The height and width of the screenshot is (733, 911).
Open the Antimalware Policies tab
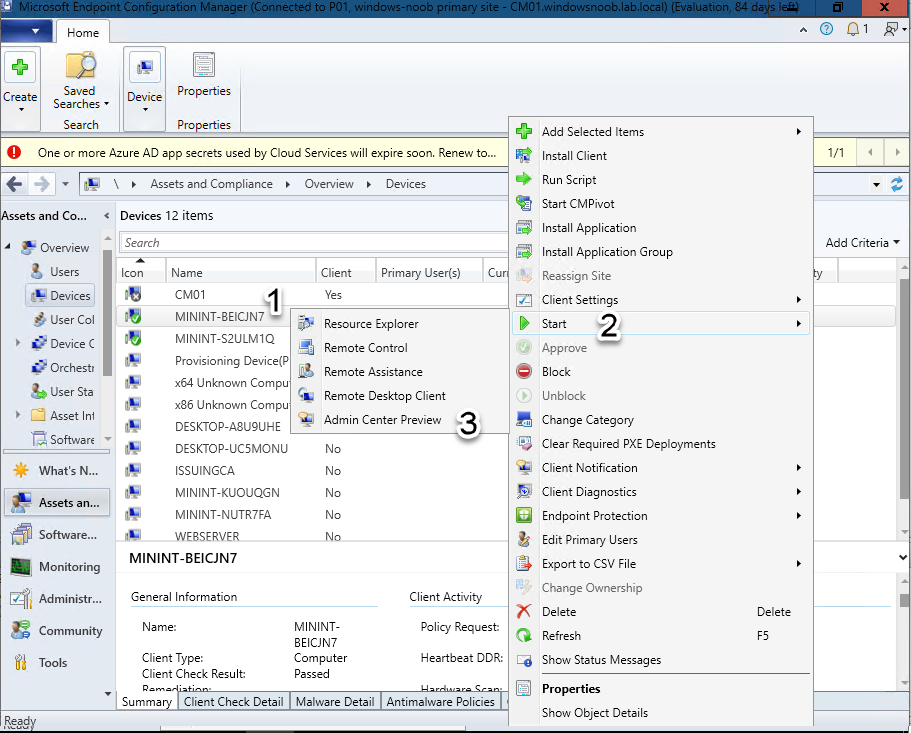441,702
